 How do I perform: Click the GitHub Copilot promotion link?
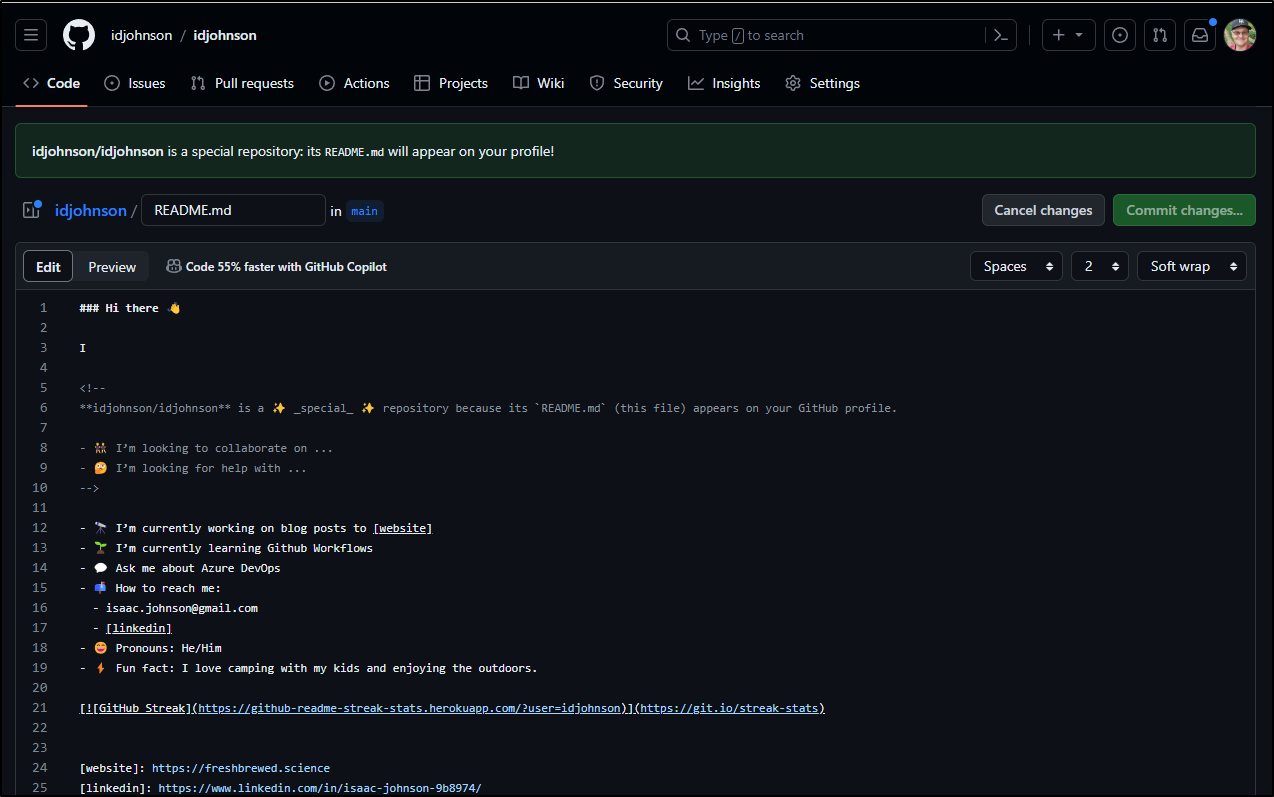(276, 267)
